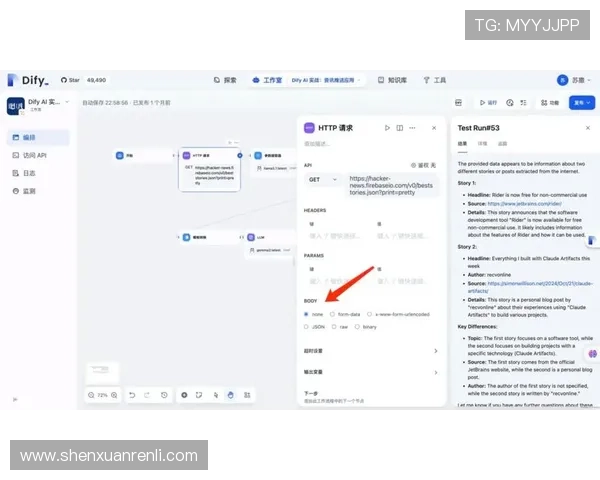Select 日志 (Logs) in the left sidebar
The width and height of the screenshot is (600, 480).
click(38, 173)
